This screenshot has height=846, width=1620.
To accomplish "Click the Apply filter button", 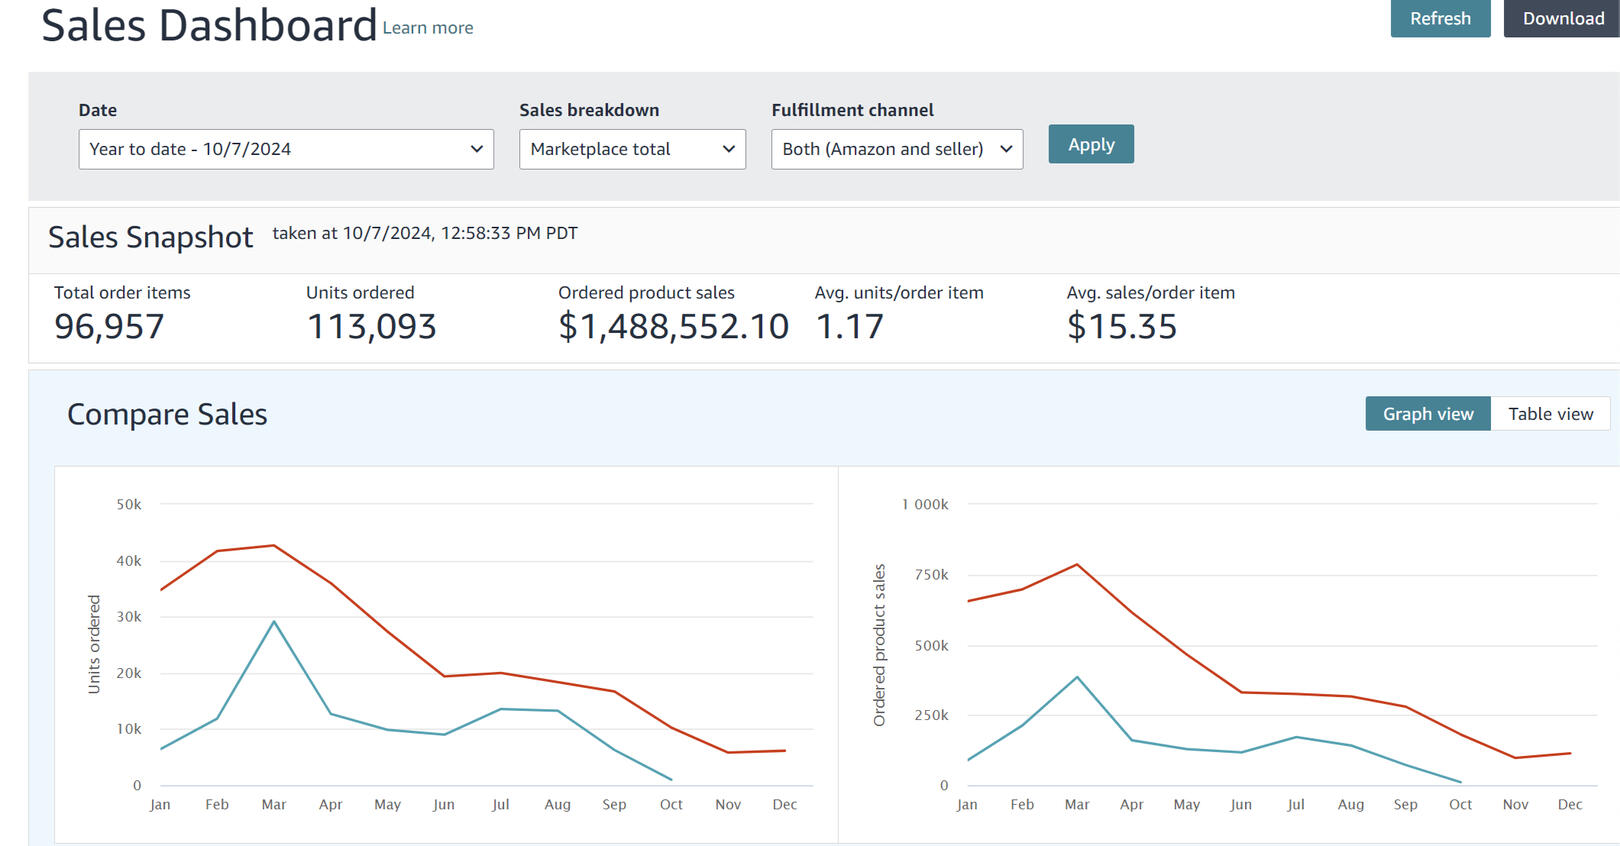I will pyautogui.click(x=1090, y=144).
